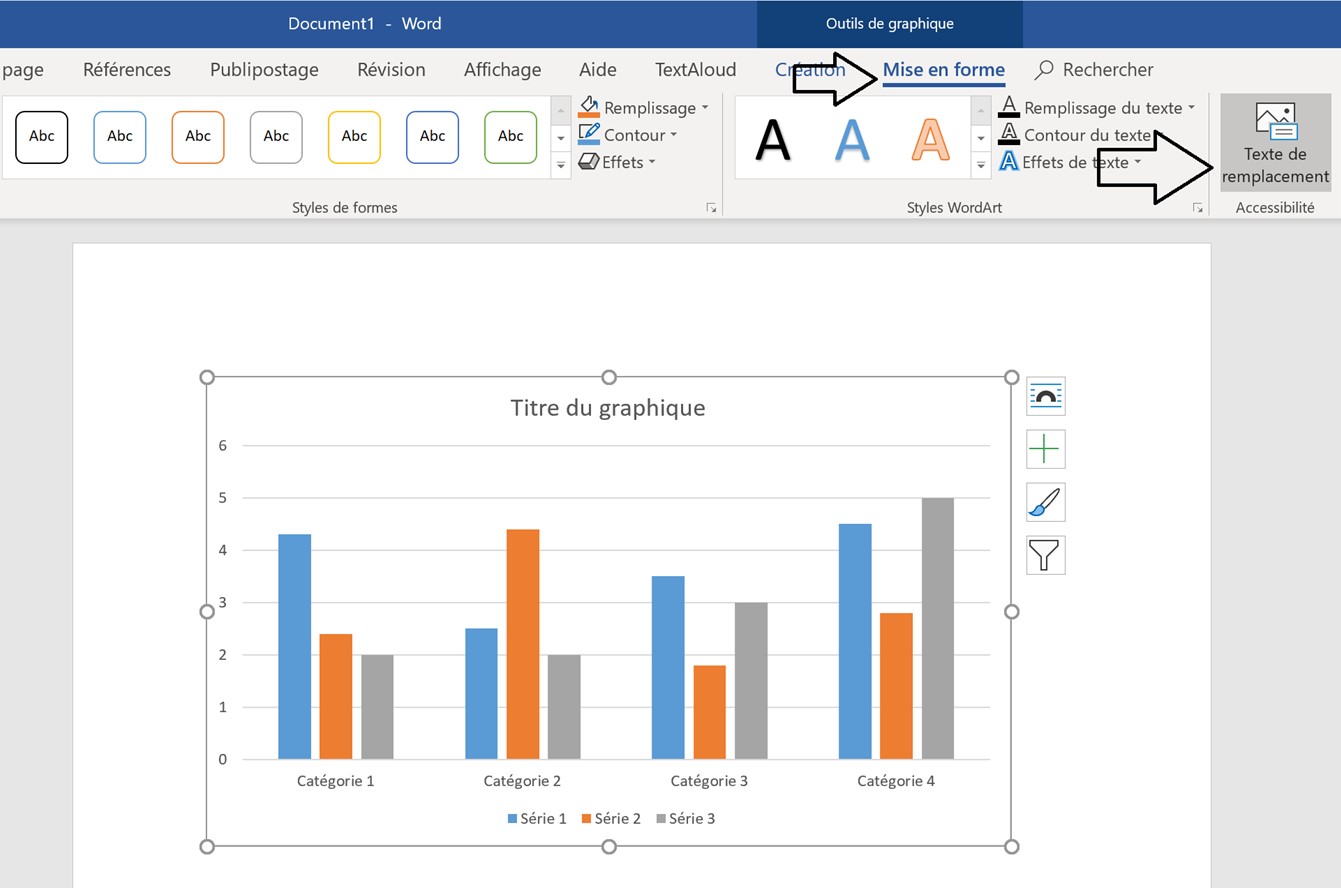The image size is (1341, 888).
Task: Click the chart layout options icon
Action: 1045,396
